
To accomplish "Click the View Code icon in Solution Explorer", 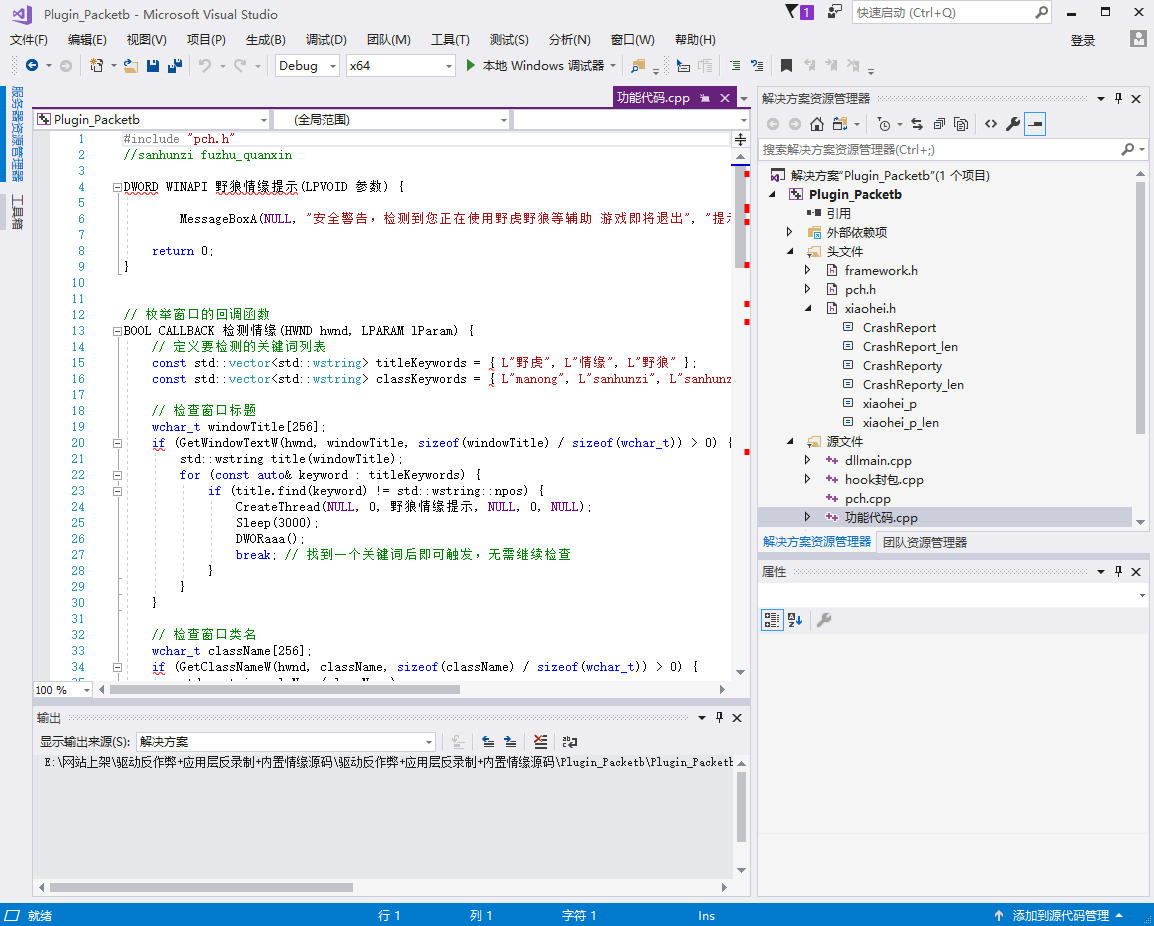I will point(990,124).
